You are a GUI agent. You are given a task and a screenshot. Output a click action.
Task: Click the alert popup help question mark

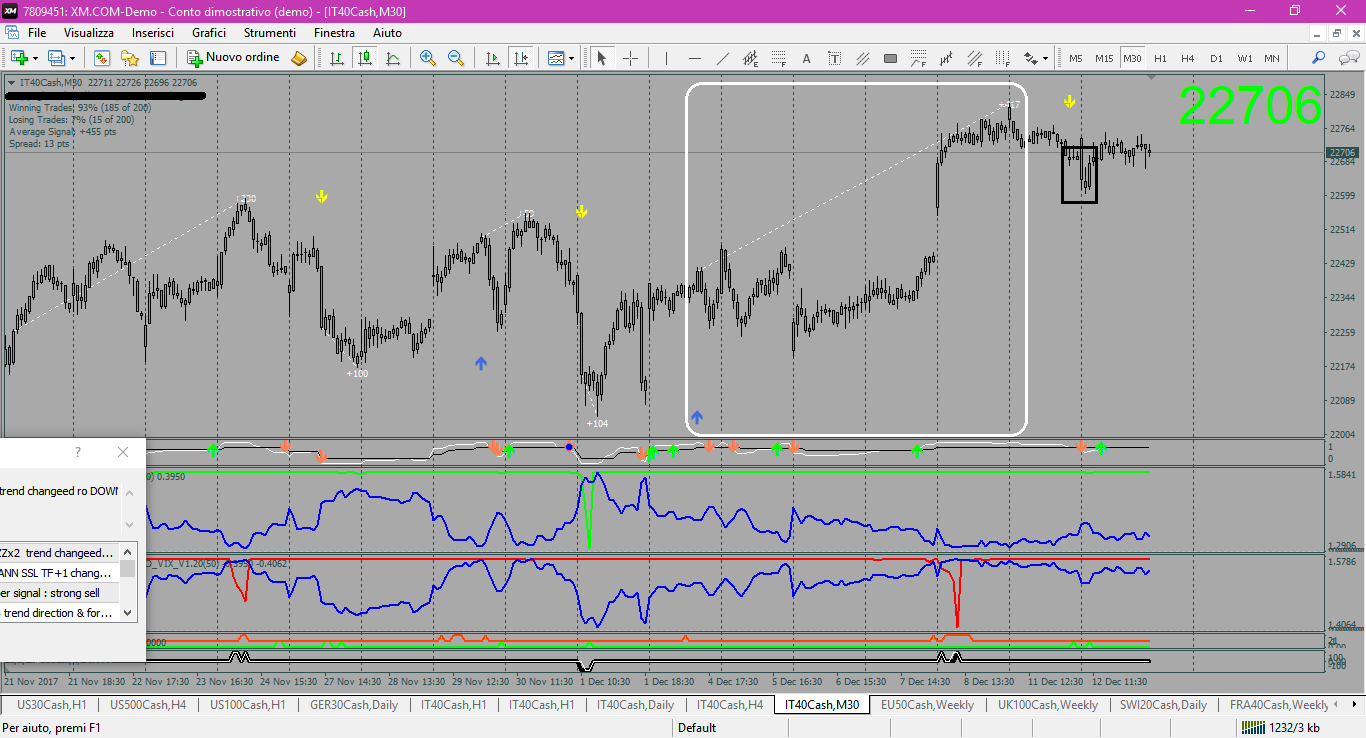tap(78, 452)
